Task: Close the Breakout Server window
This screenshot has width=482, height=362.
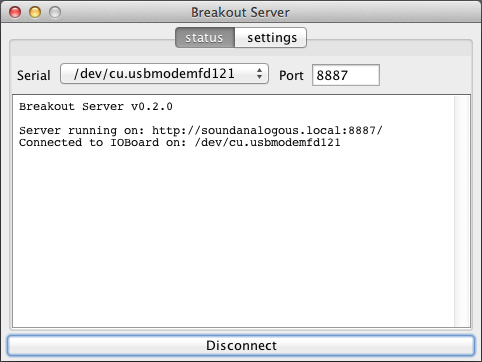Action: [x=15, y=12]
